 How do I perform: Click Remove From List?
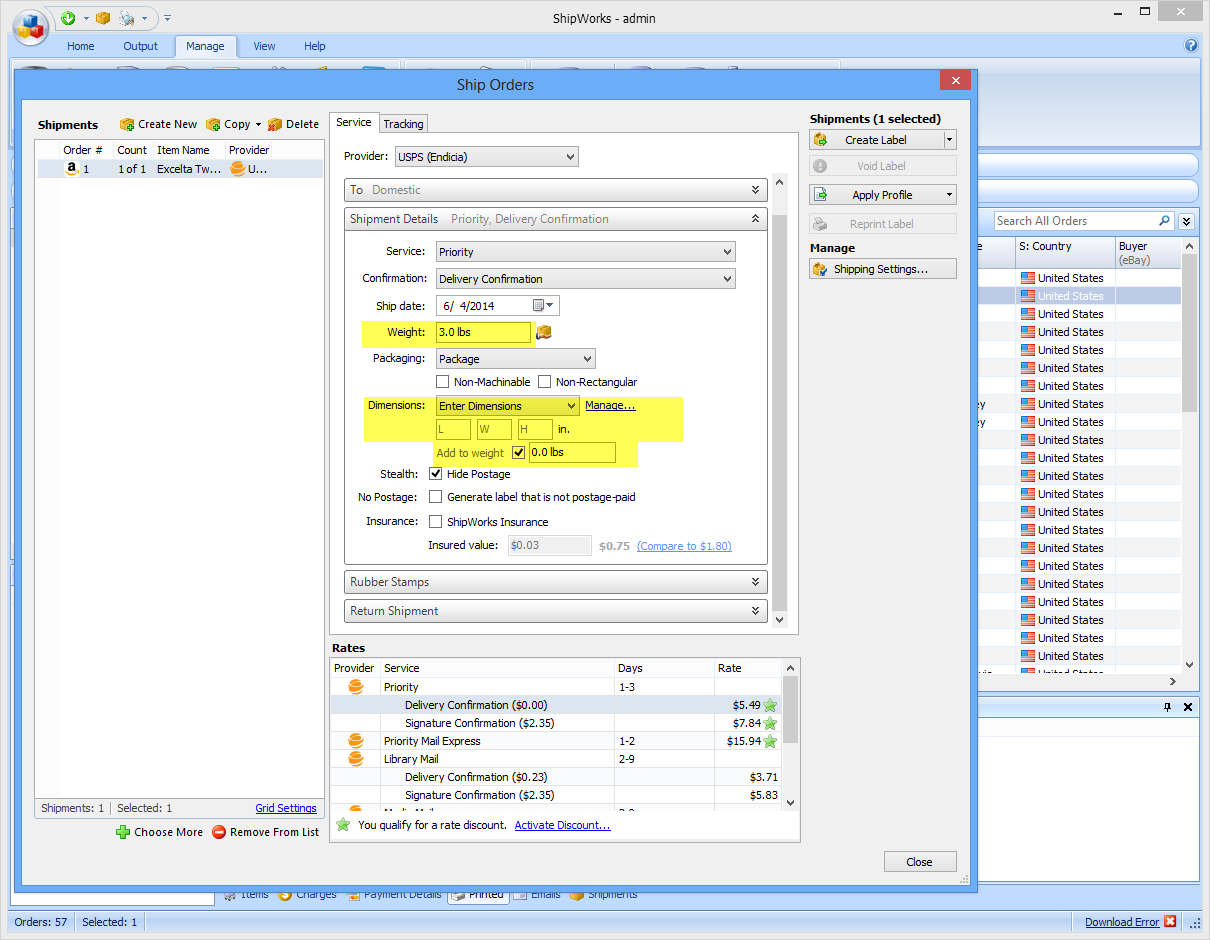265,831
